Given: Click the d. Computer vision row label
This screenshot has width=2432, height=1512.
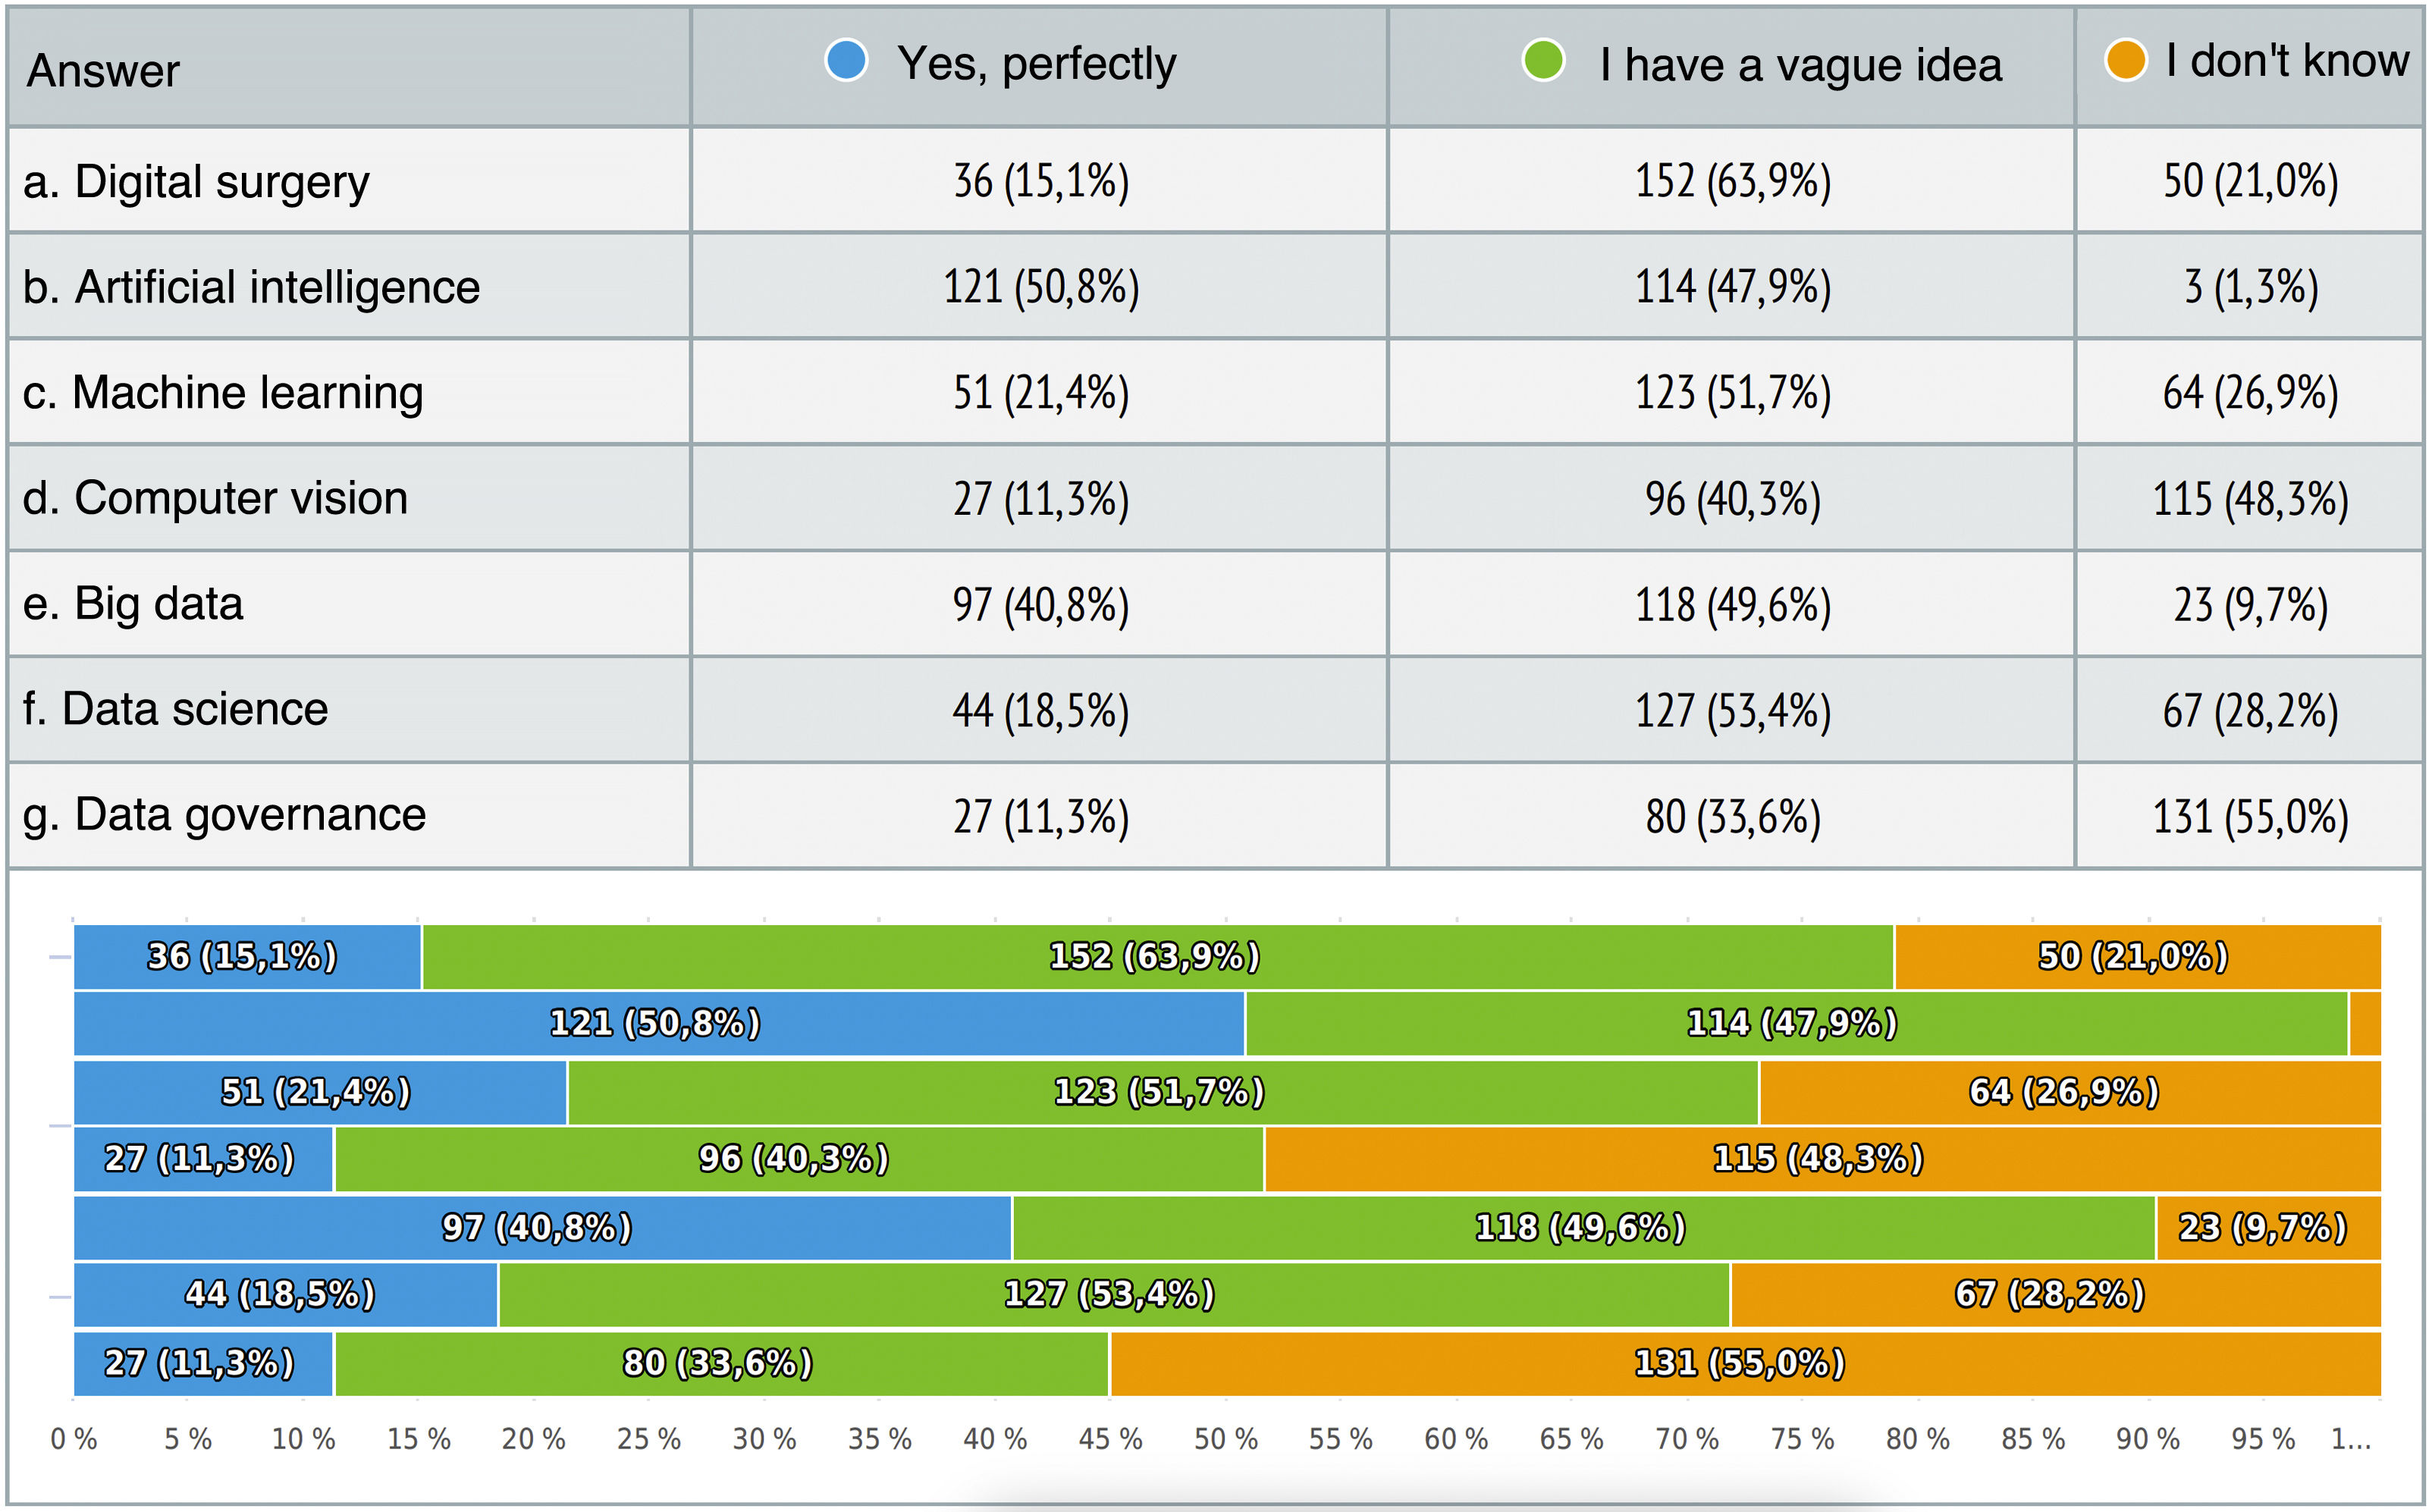Looking at the screenshot, I should pos(215,498).
